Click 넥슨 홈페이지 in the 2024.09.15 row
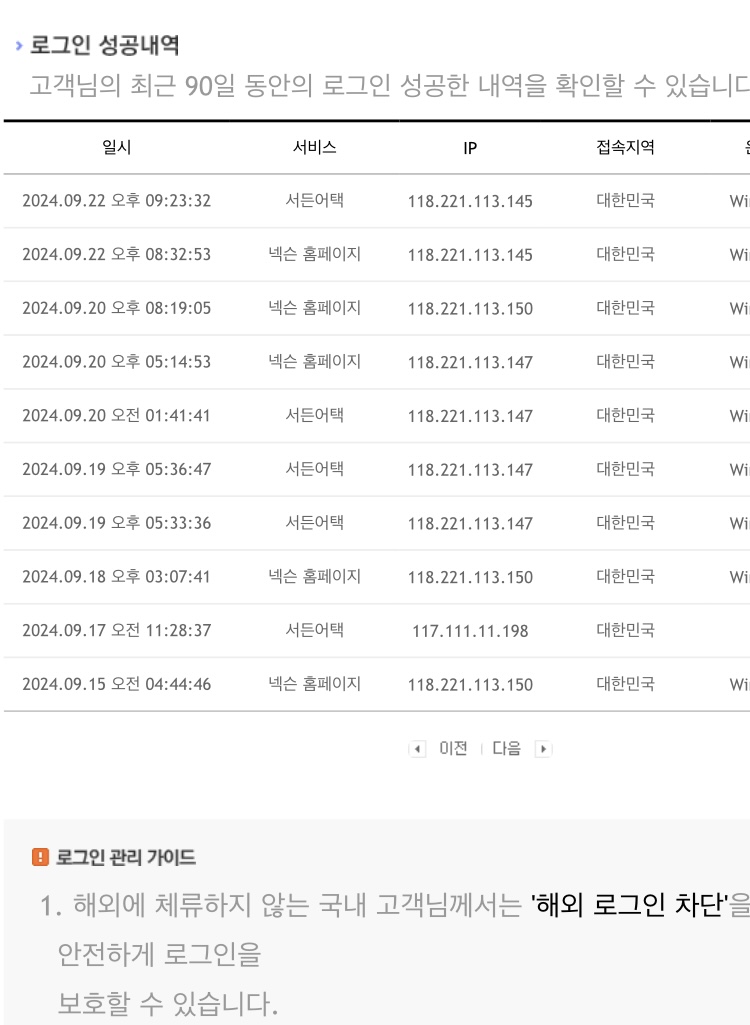The height and width of the screenshot is (1025, 750). click(x=314, y=685)
